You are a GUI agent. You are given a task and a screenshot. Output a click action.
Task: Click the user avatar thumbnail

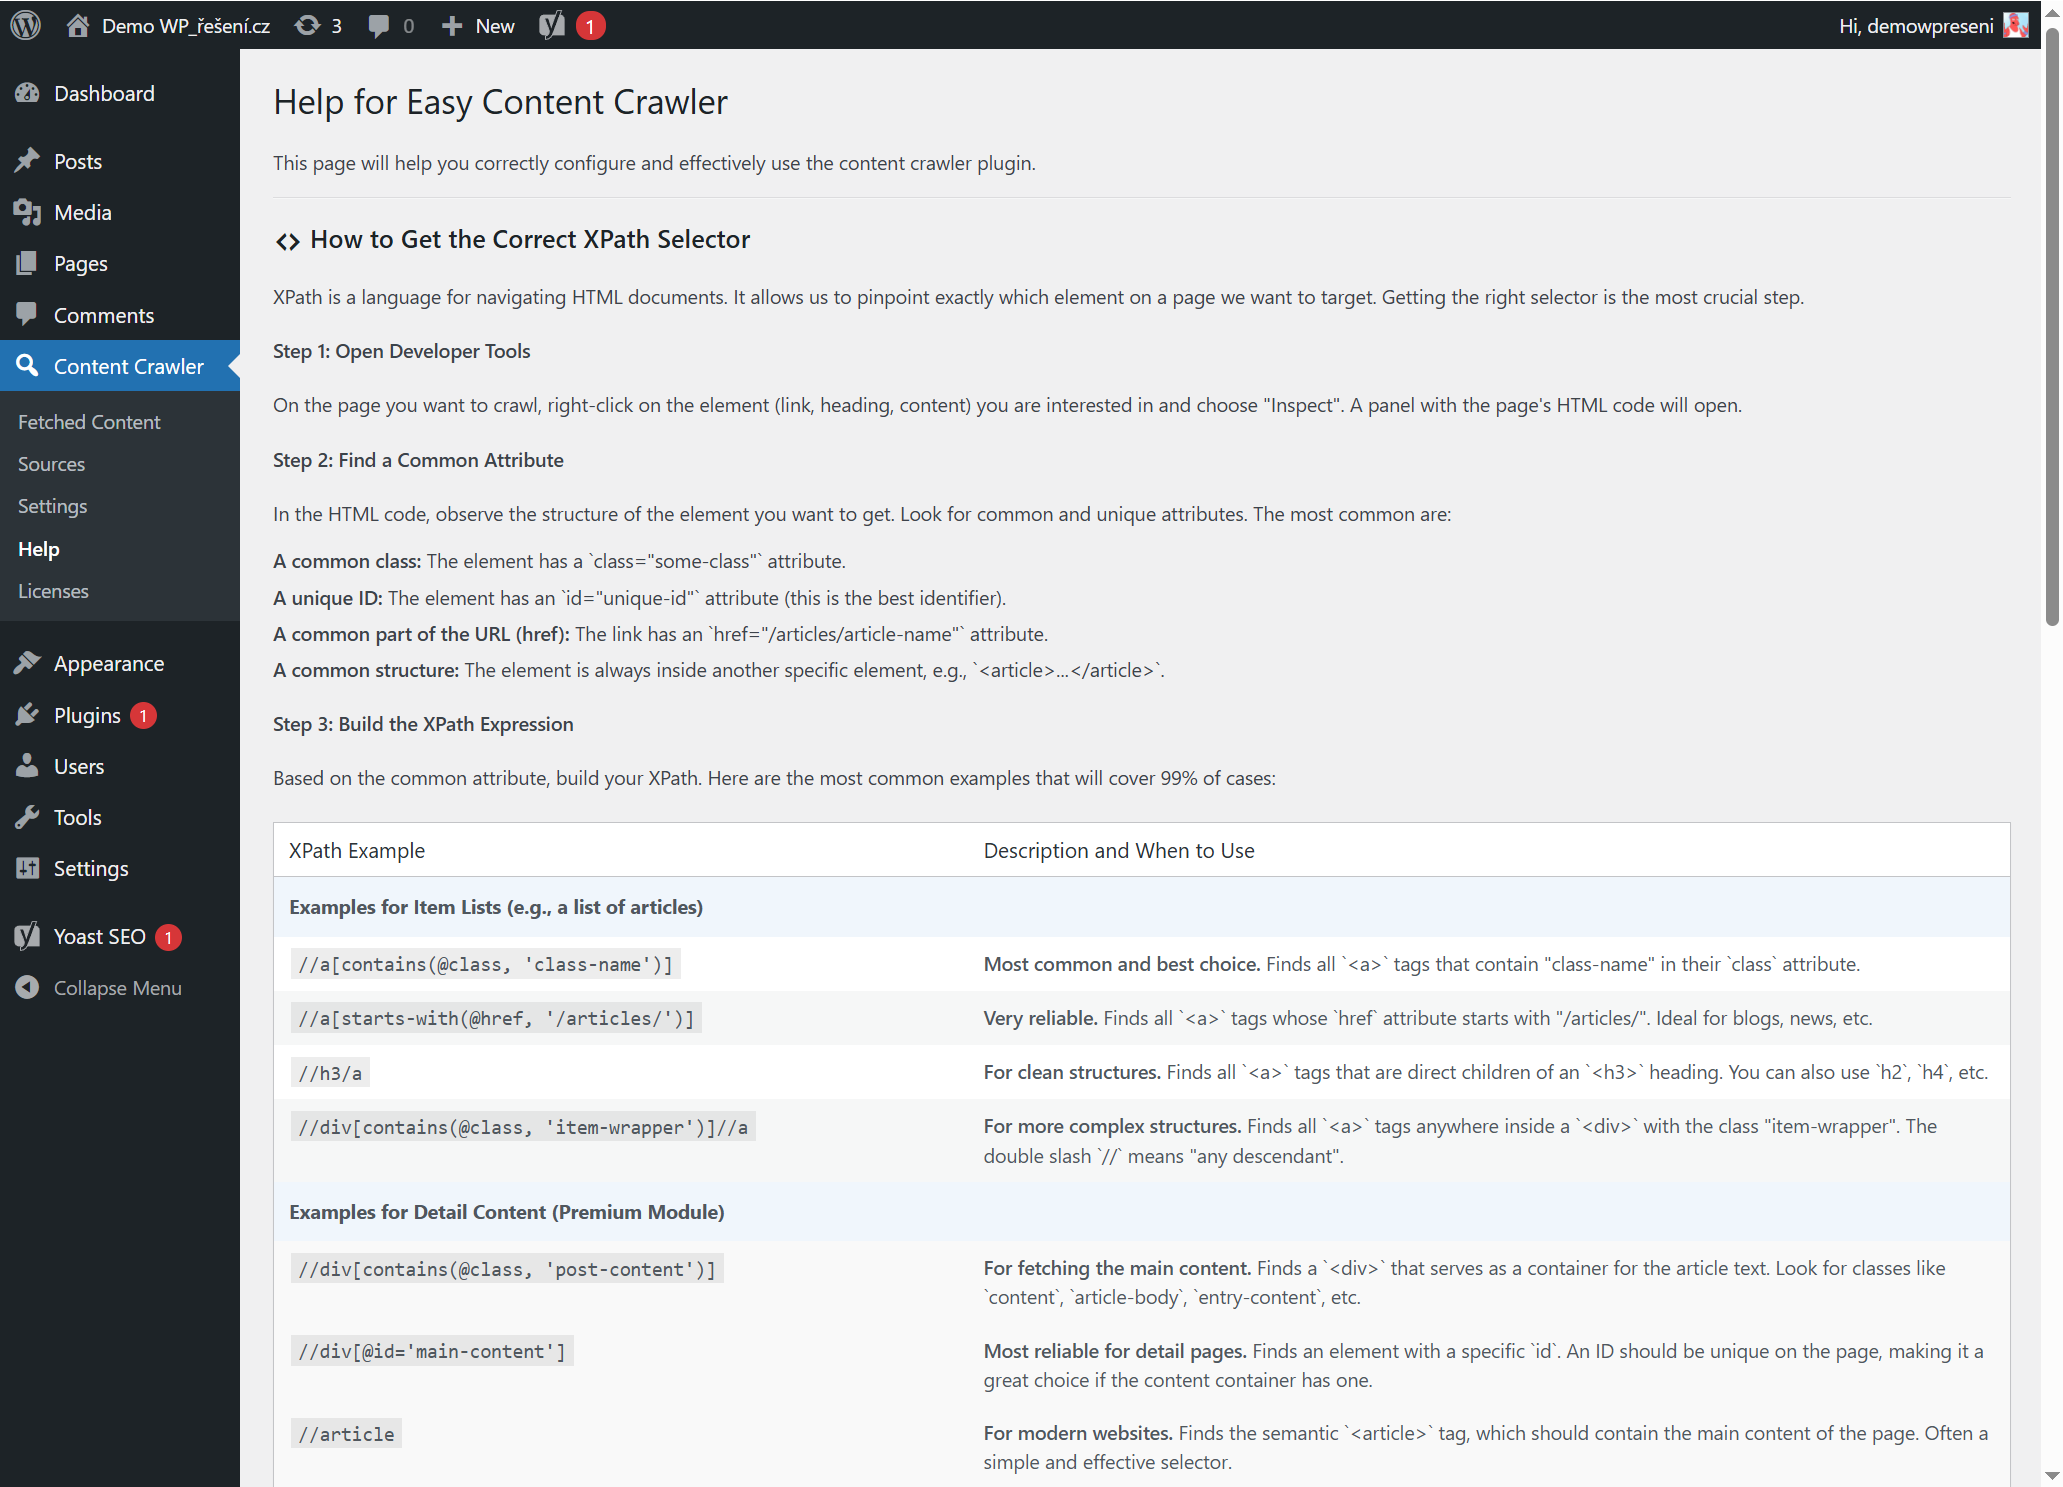2015,25
